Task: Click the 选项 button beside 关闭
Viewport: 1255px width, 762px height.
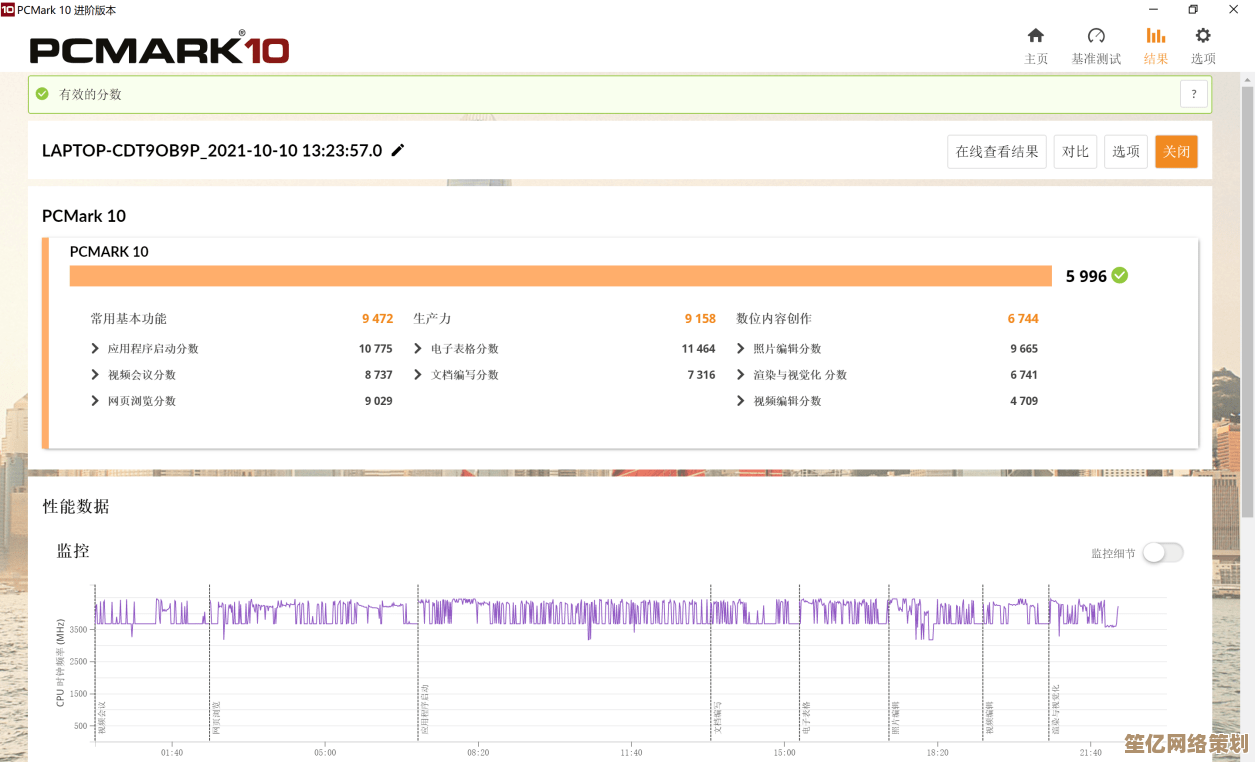Action: [1126, 151]
